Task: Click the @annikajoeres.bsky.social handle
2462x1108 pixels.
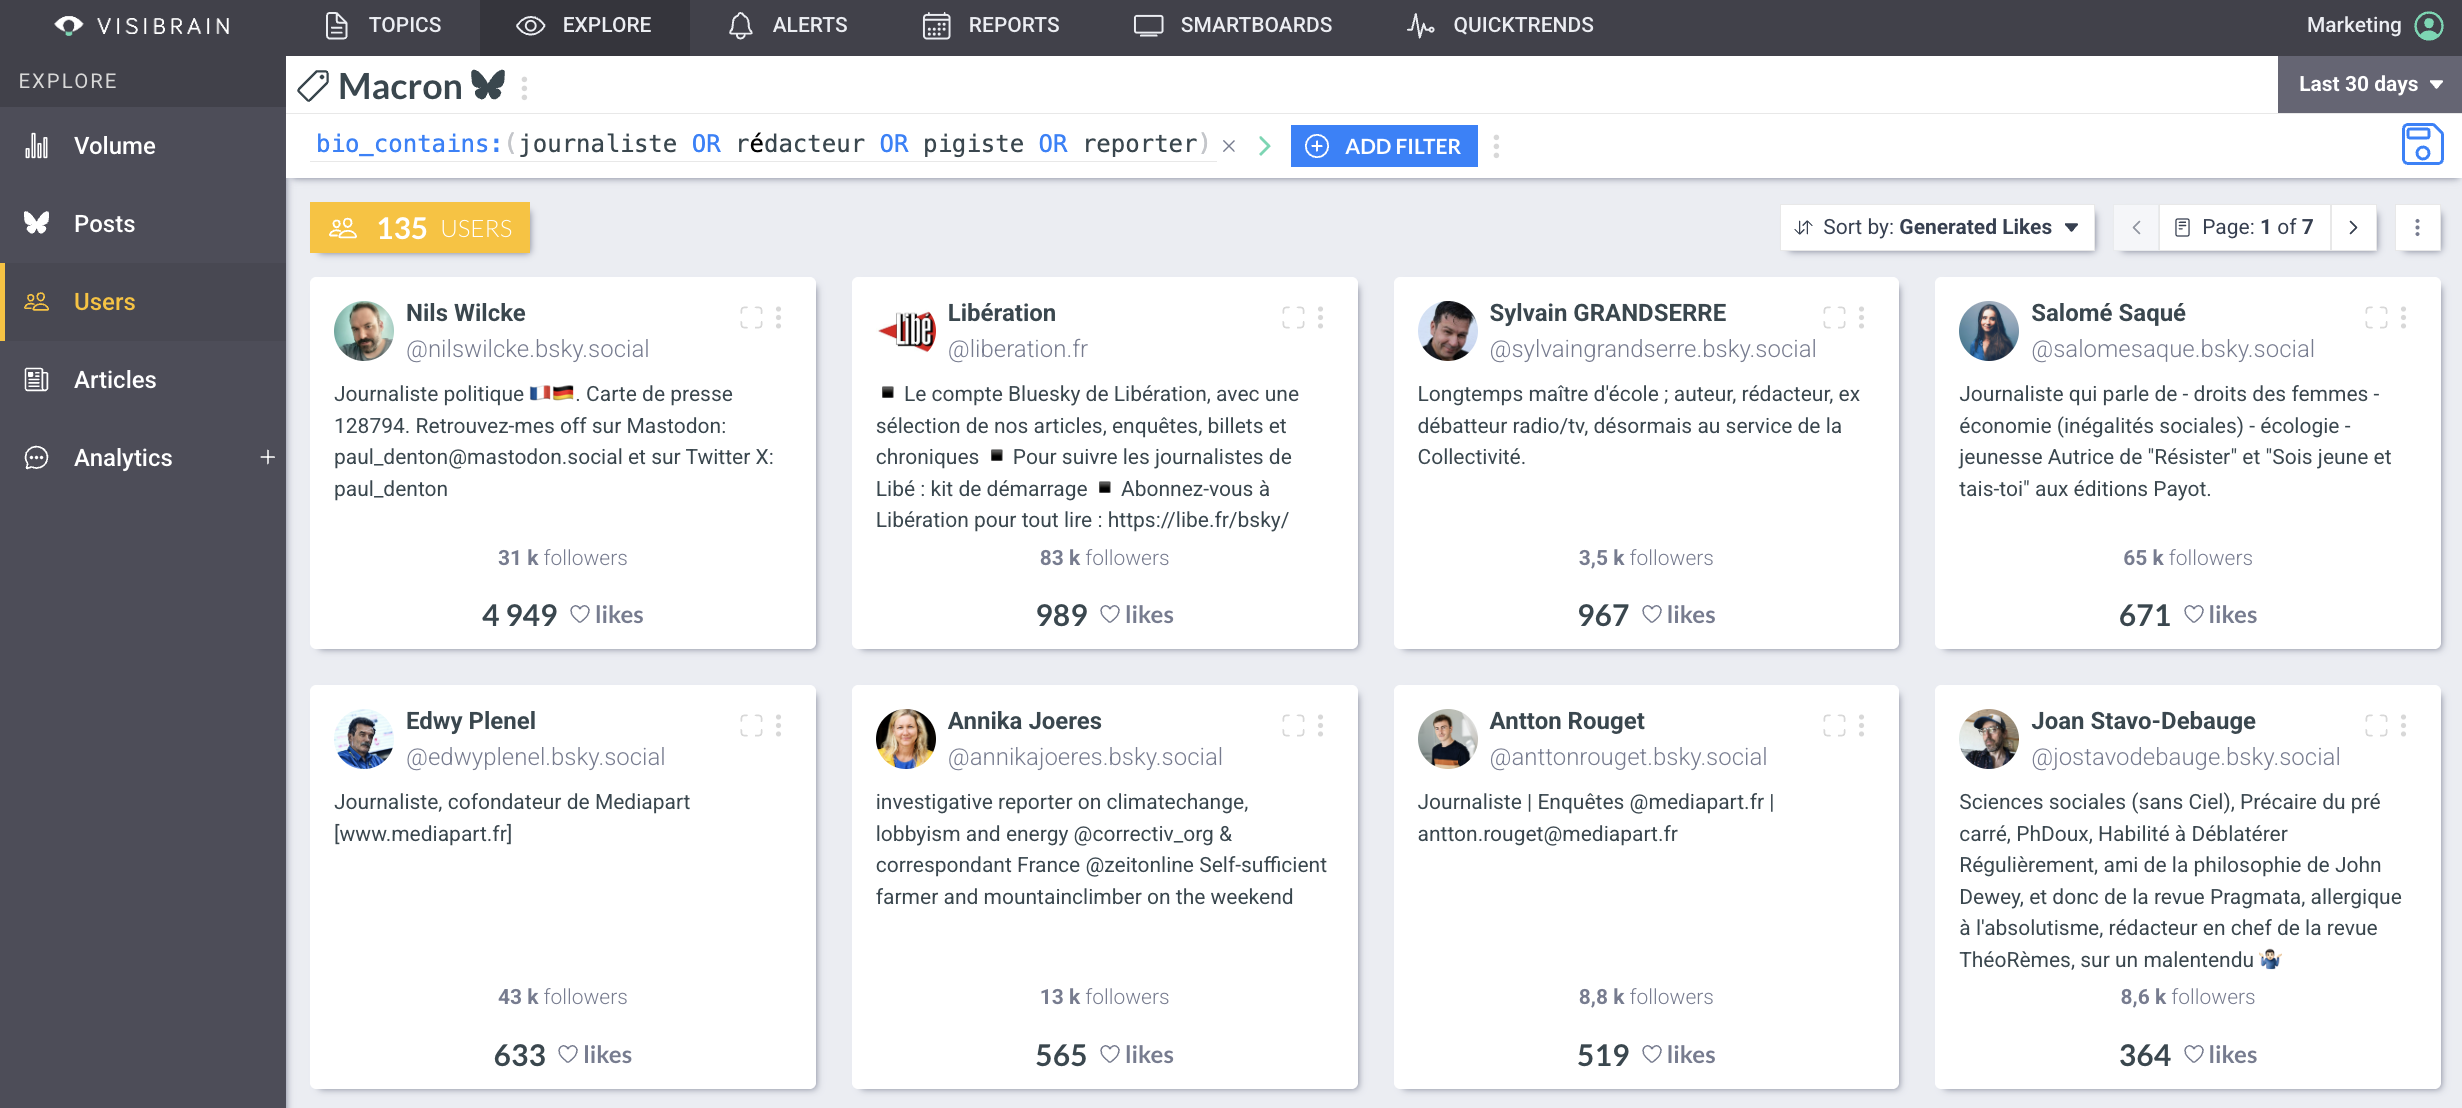Action: point(1085,757)
